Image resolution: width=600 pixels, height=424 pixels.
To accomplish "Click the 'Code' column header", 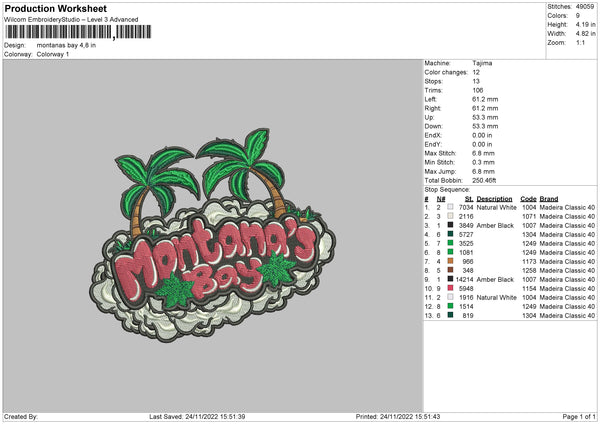I will [528, 199].
